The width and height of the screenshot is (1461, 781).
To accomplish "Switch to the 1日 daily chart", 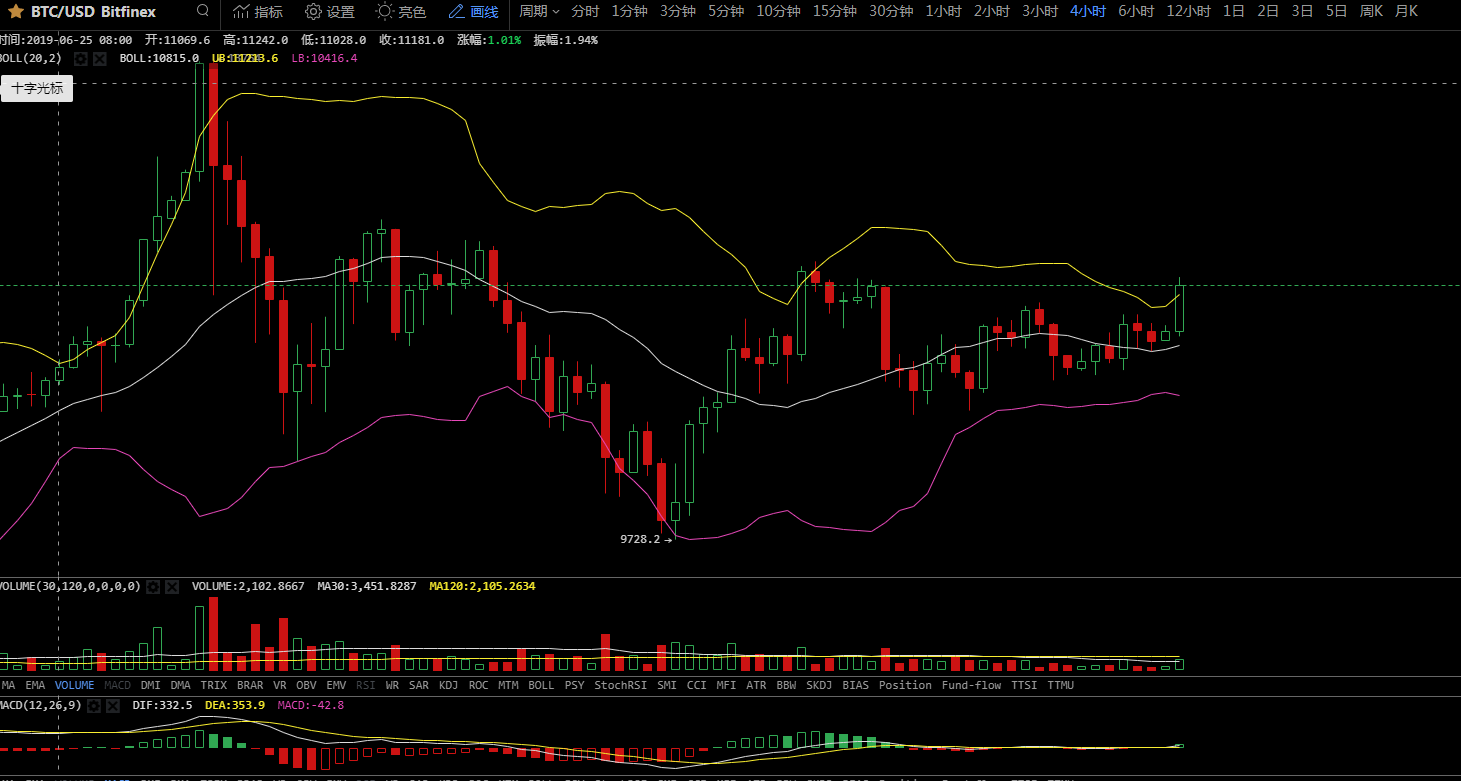I will point(1234,12).
